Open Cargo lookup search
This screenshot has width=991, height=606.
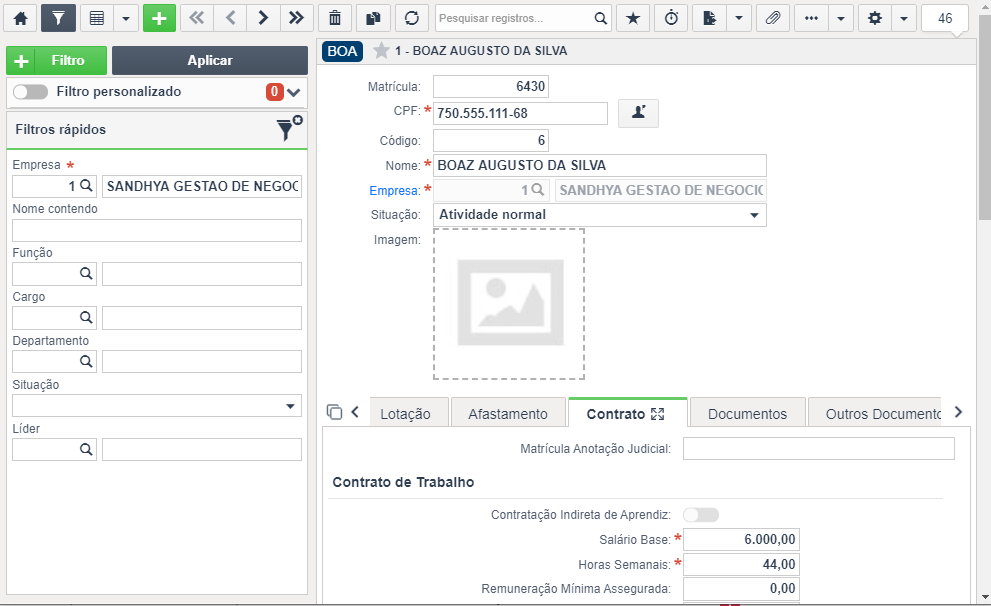[86, 317]
